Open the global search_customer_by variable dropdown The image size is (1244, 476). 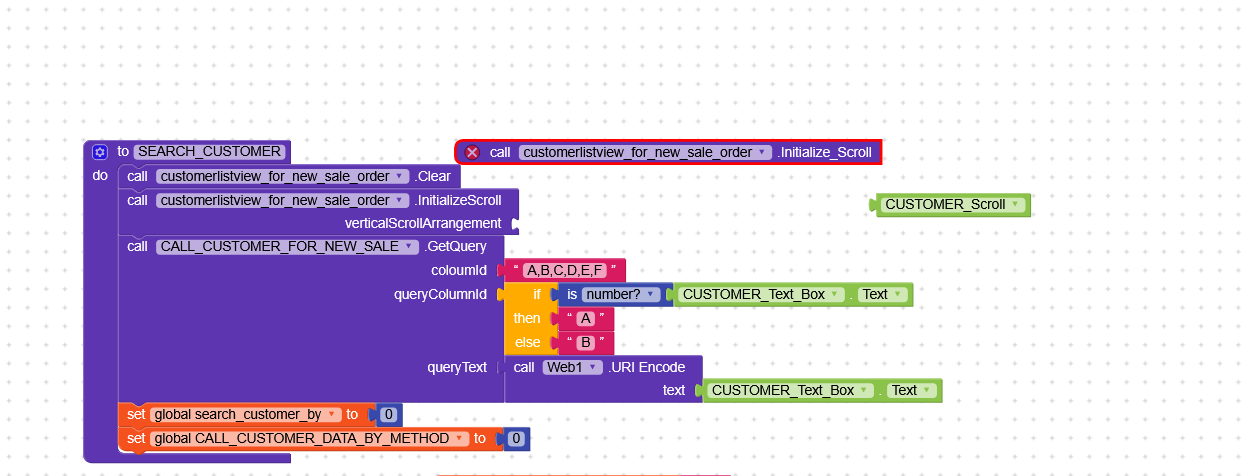[247, 414]
